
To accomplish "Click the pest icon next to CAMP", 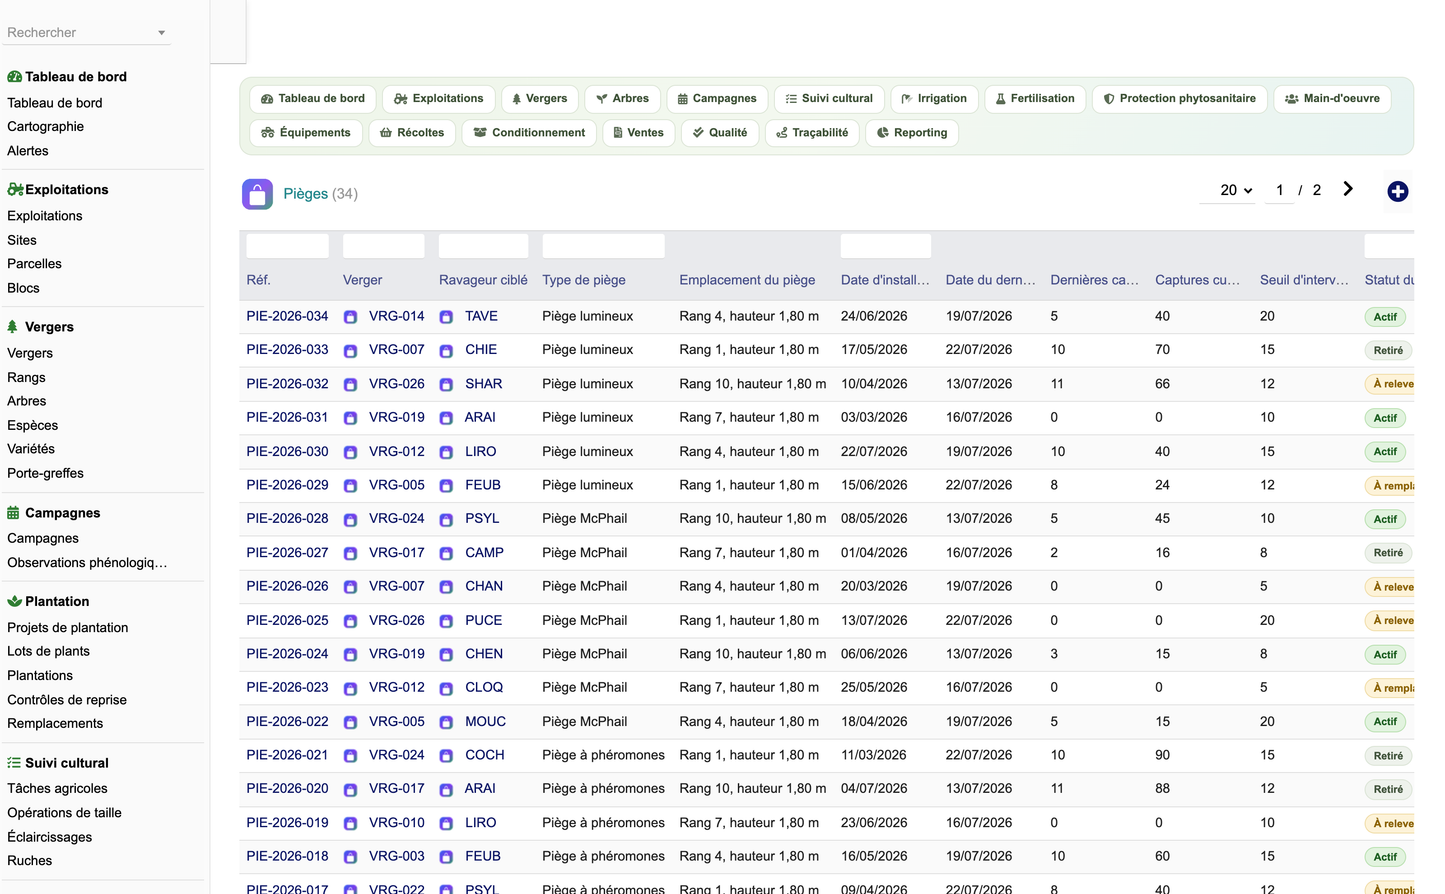I will (446, 553).
